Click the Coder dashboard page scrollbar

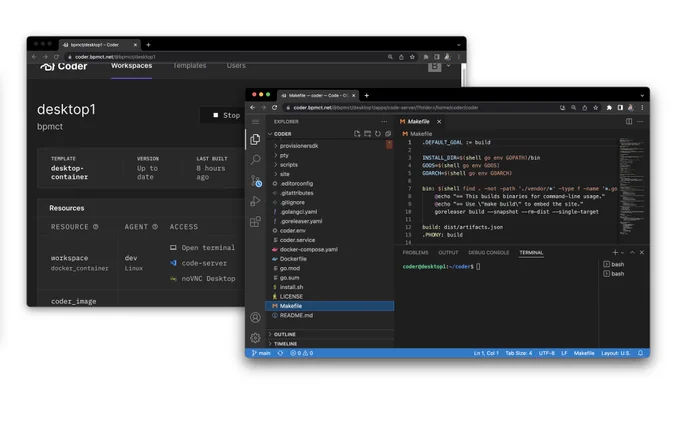click(464, 75)
